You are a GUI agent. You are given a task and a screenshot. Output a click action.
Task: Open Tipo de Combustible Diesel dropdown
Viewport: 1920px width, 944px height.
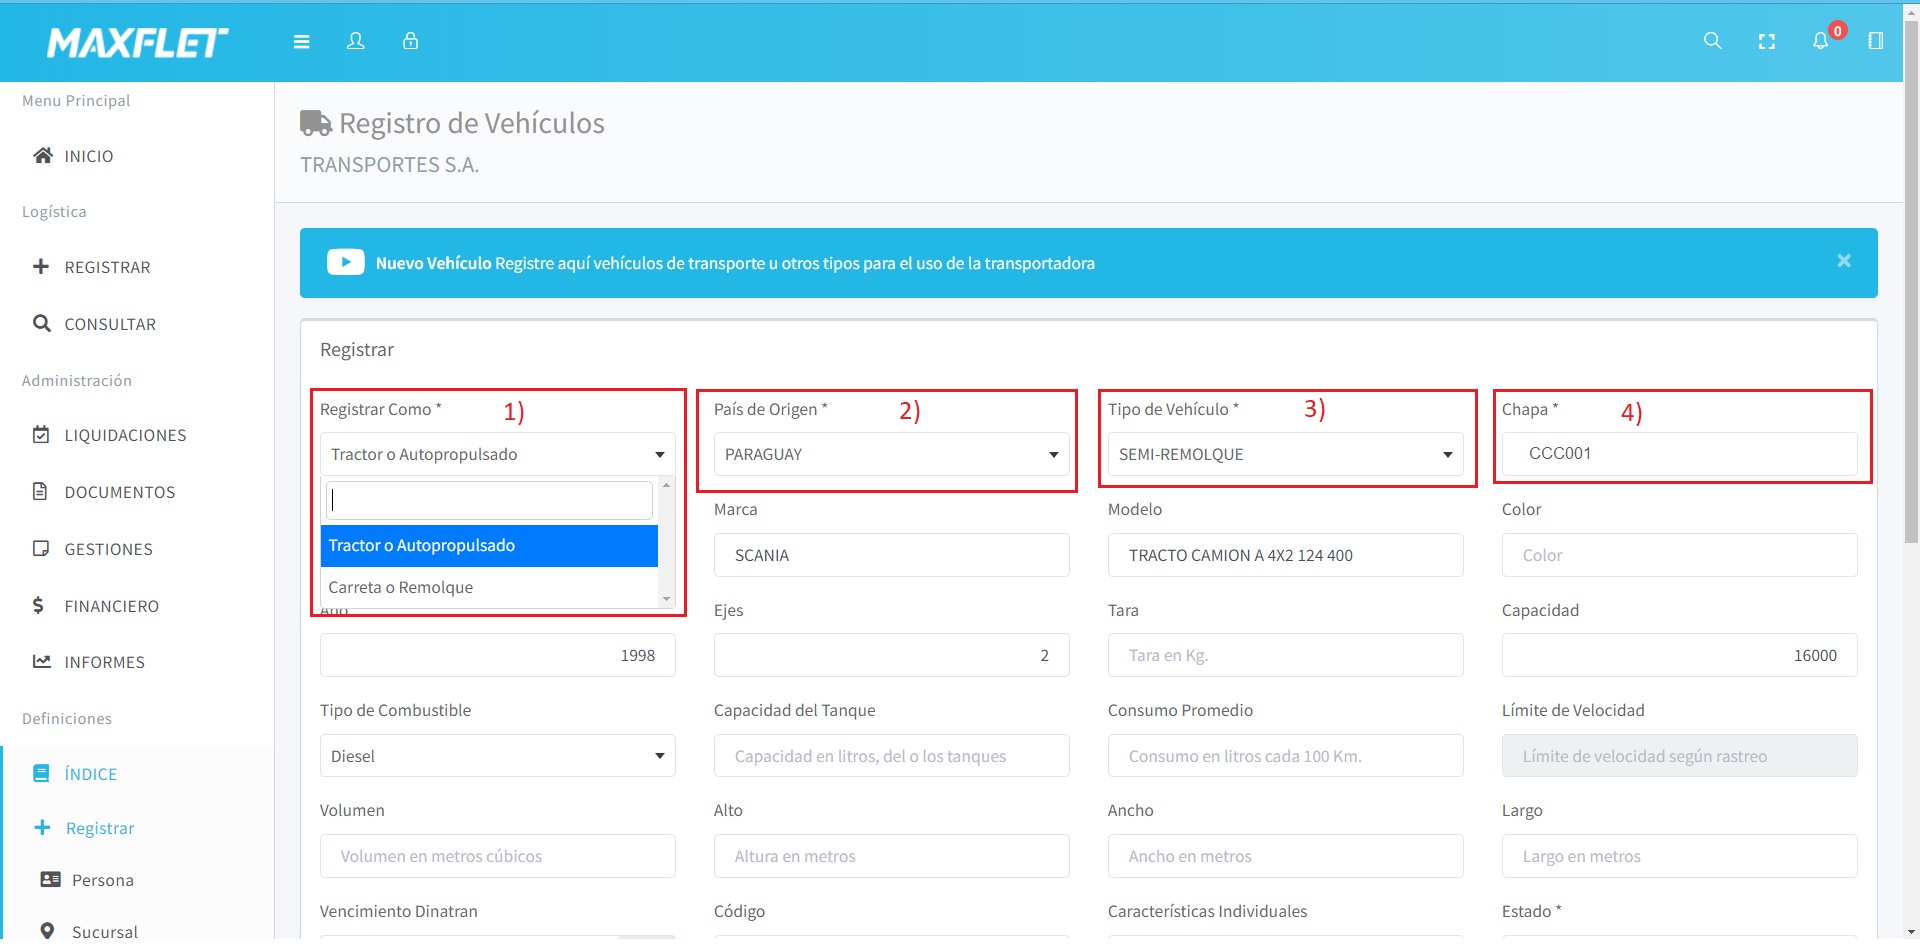pos(497,756)
